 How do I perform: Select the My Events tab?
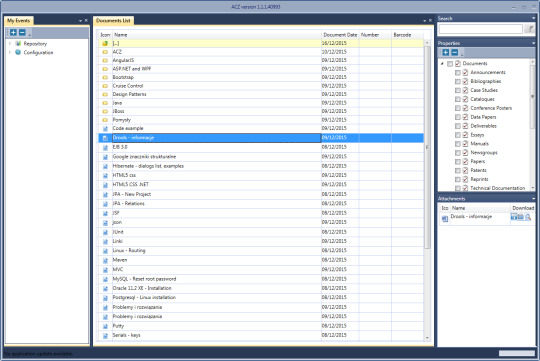point(19,21)
